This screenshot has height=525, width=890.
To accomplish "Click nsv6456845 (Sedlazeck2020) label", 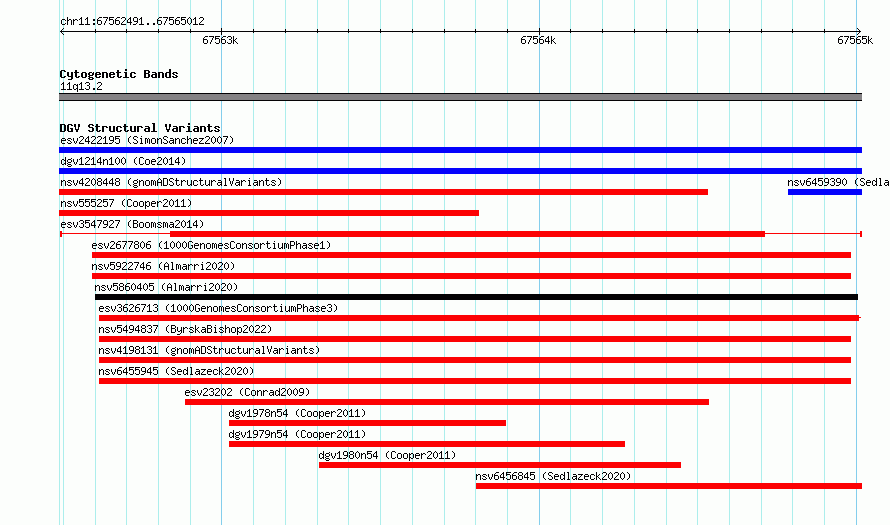I will 553,476.
